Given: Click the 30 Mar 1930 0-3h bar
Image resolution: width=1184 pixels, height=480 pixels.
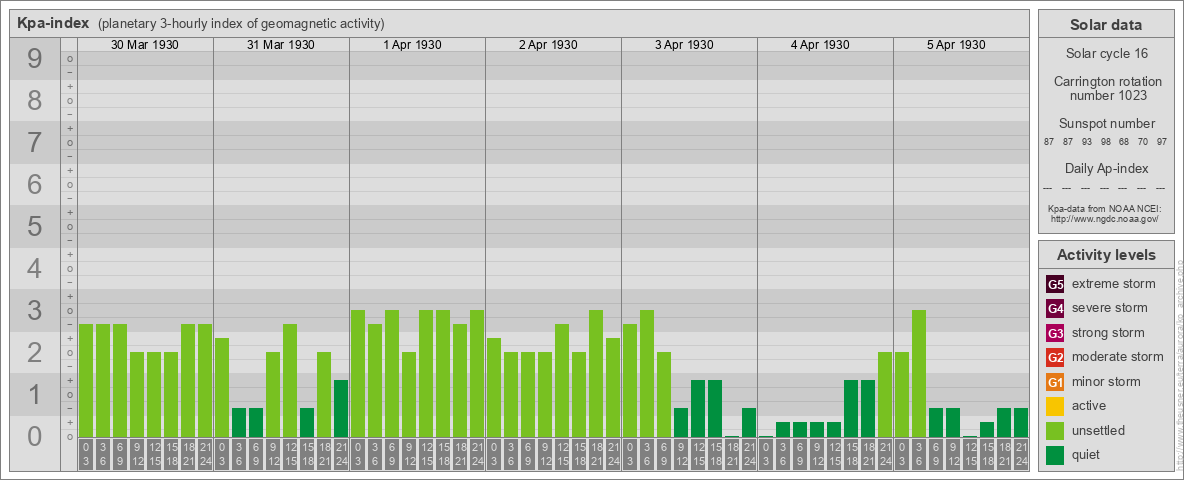Looking at the screenshot, I should point(86,380).
